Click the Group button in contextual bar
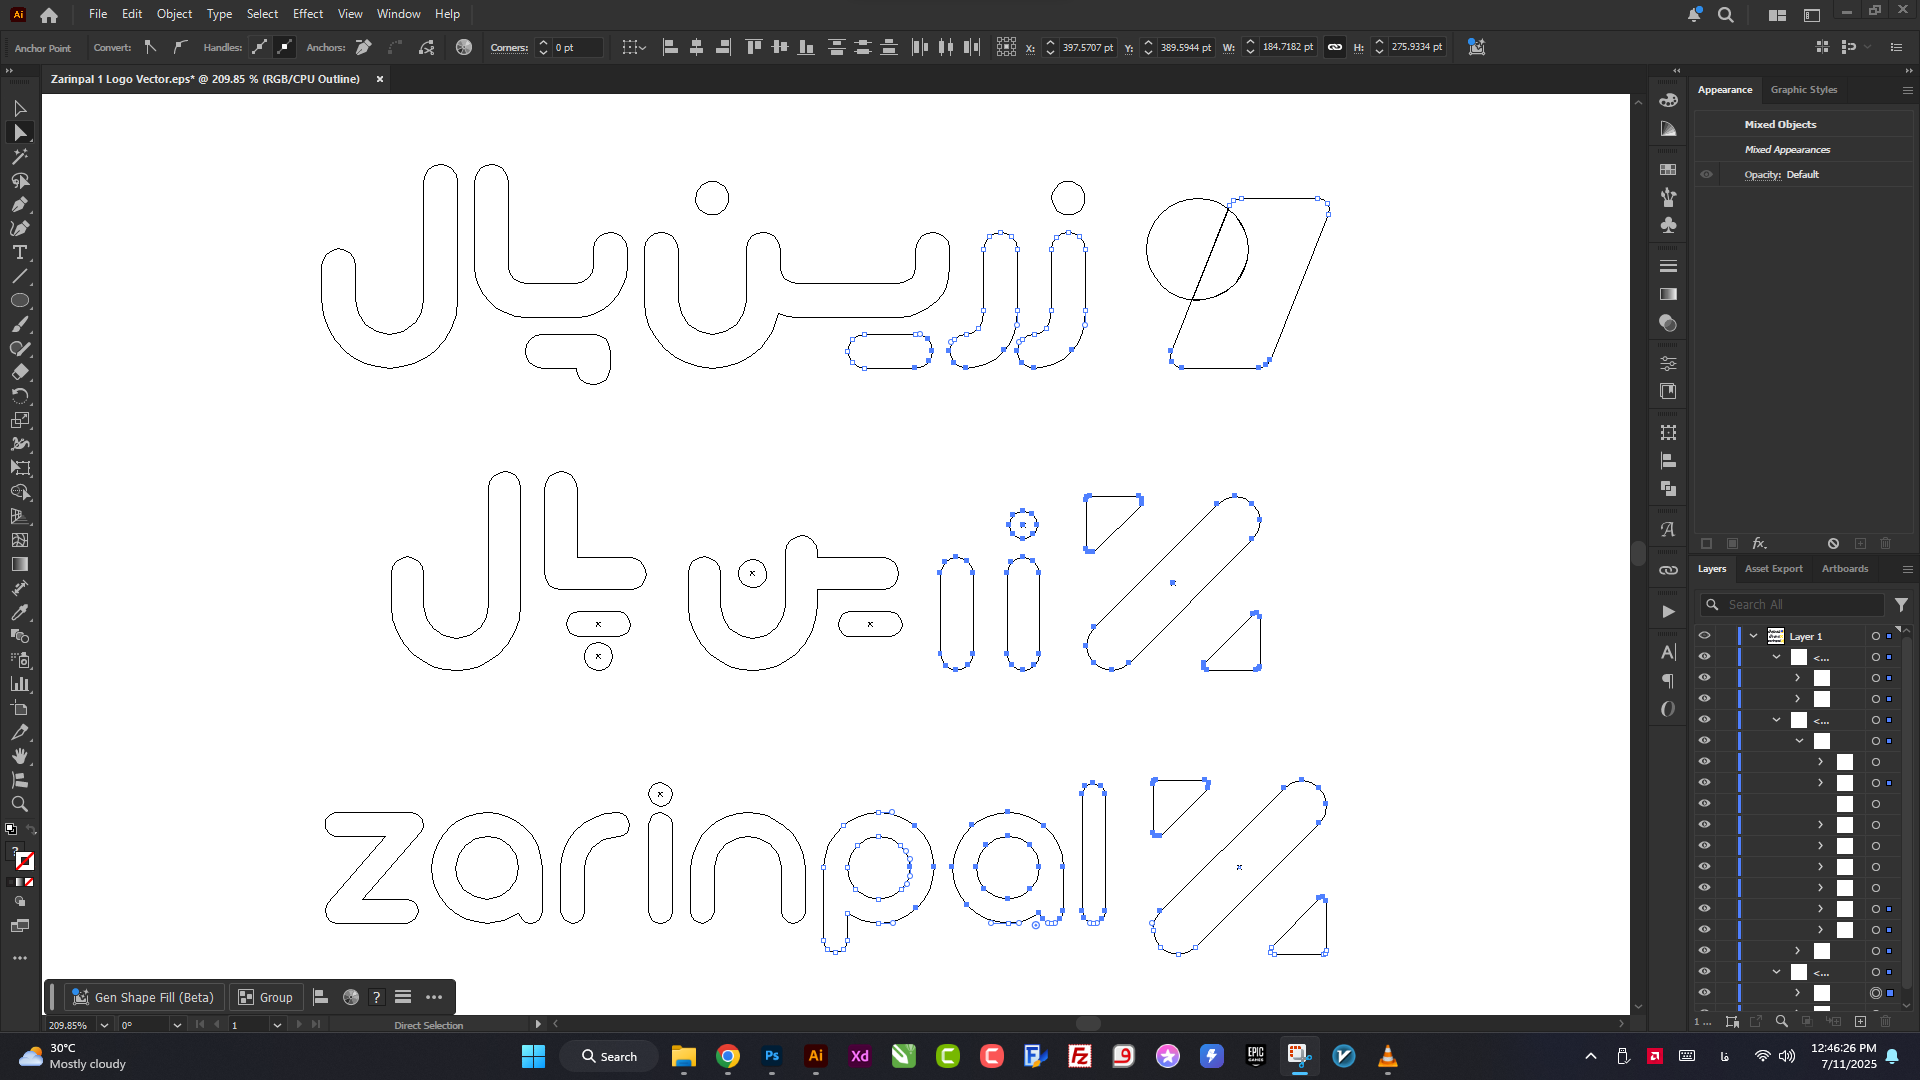 point(266,997)
